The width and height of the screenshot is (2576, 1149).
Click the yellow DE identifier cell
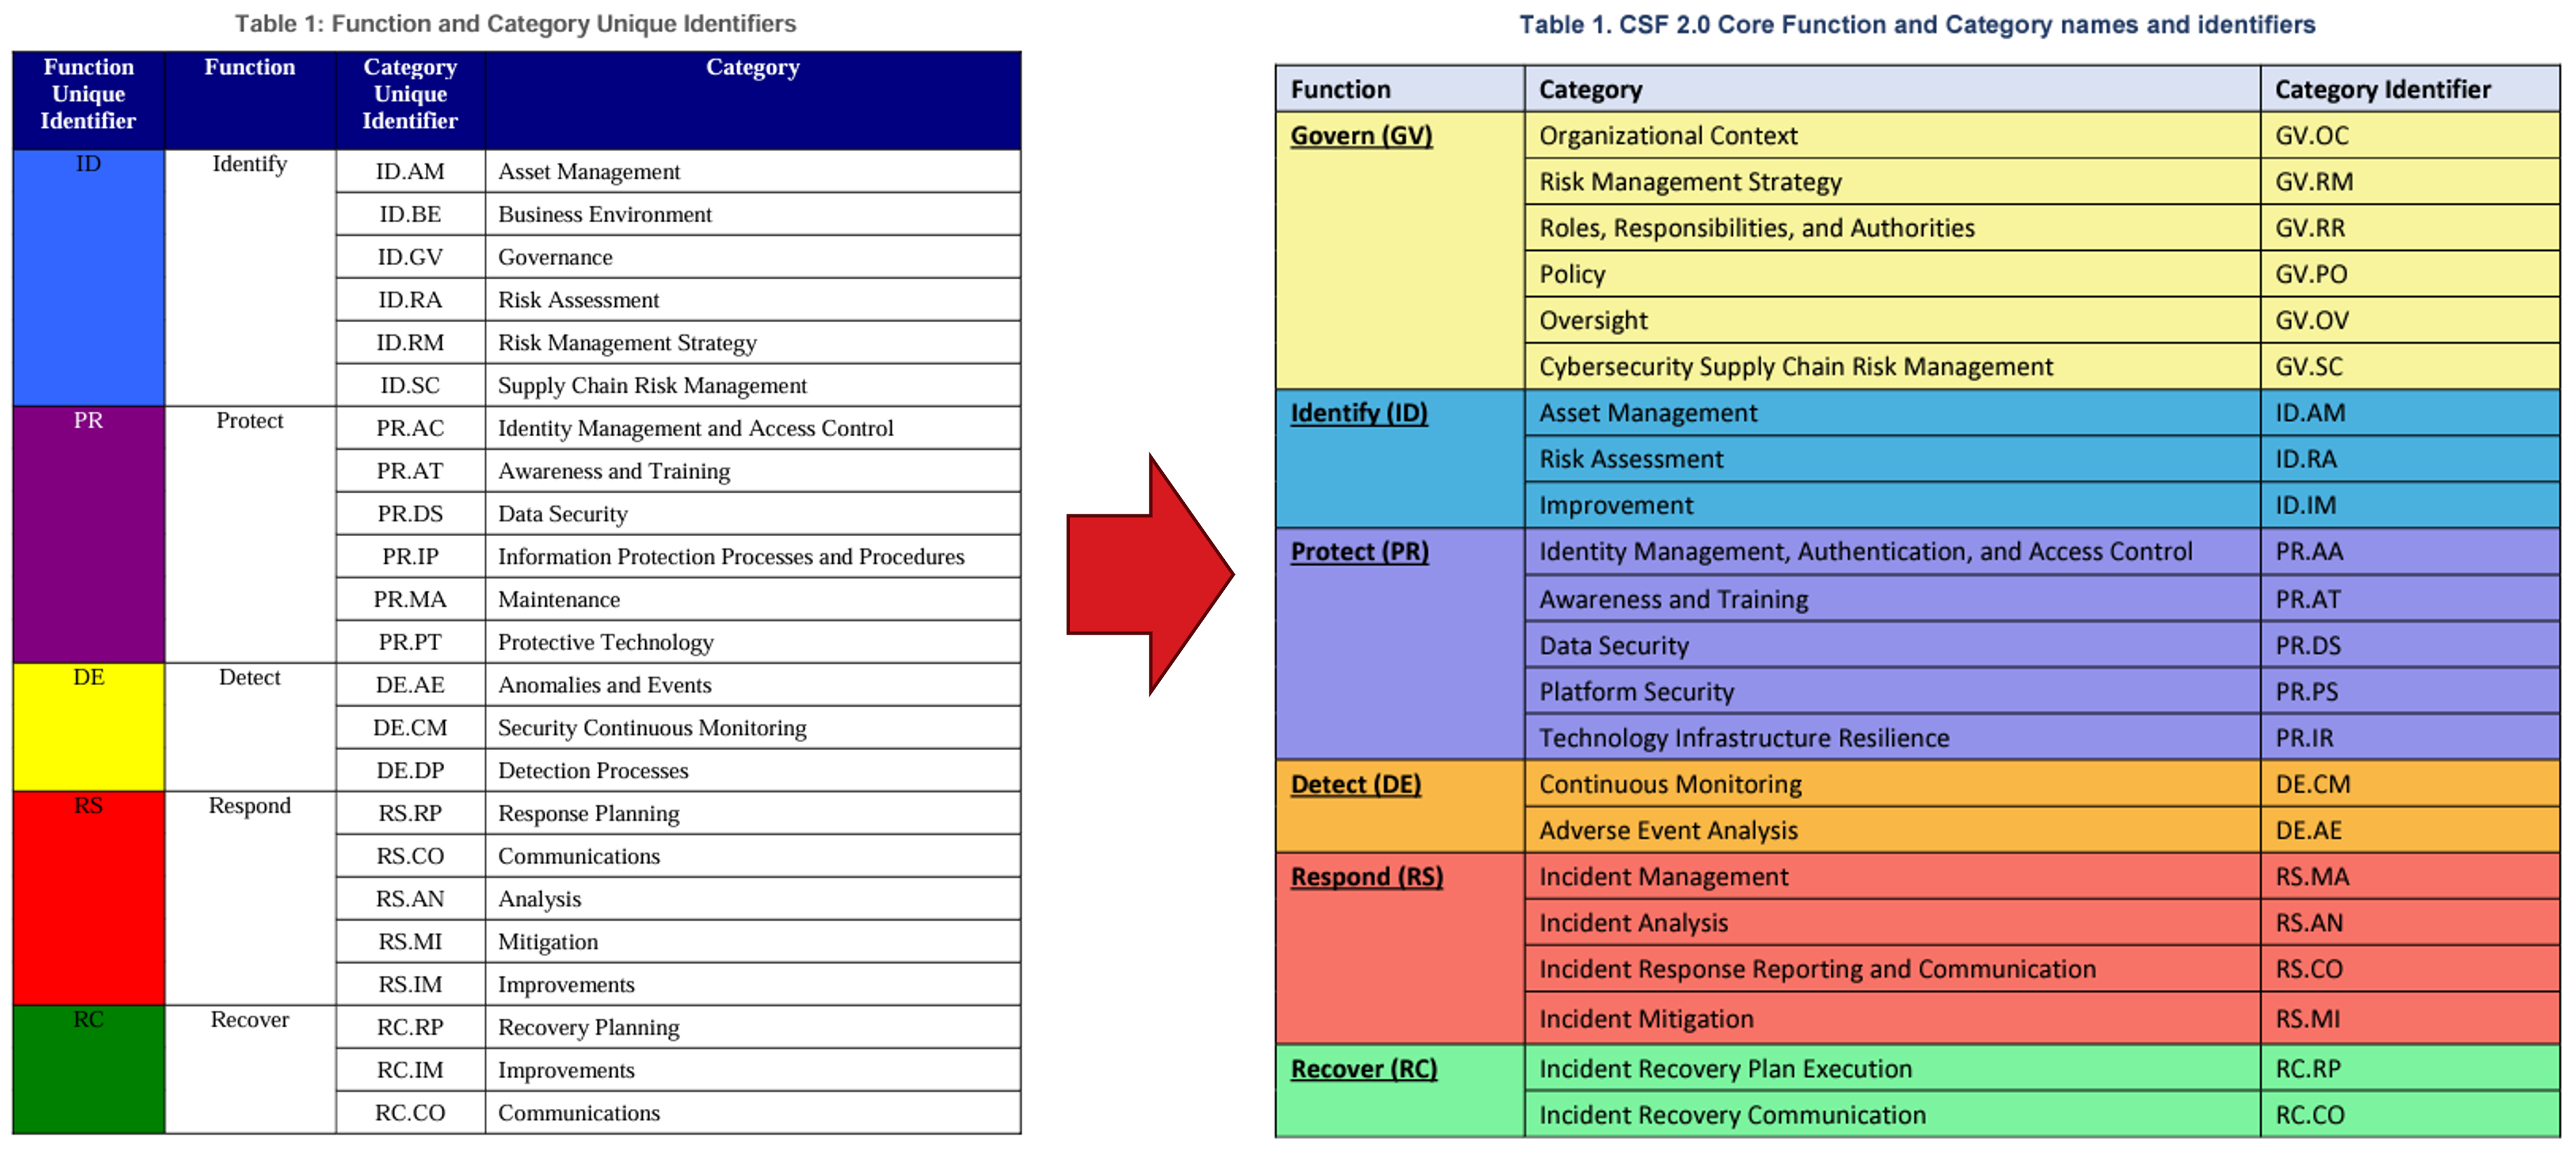pos(88,727)
